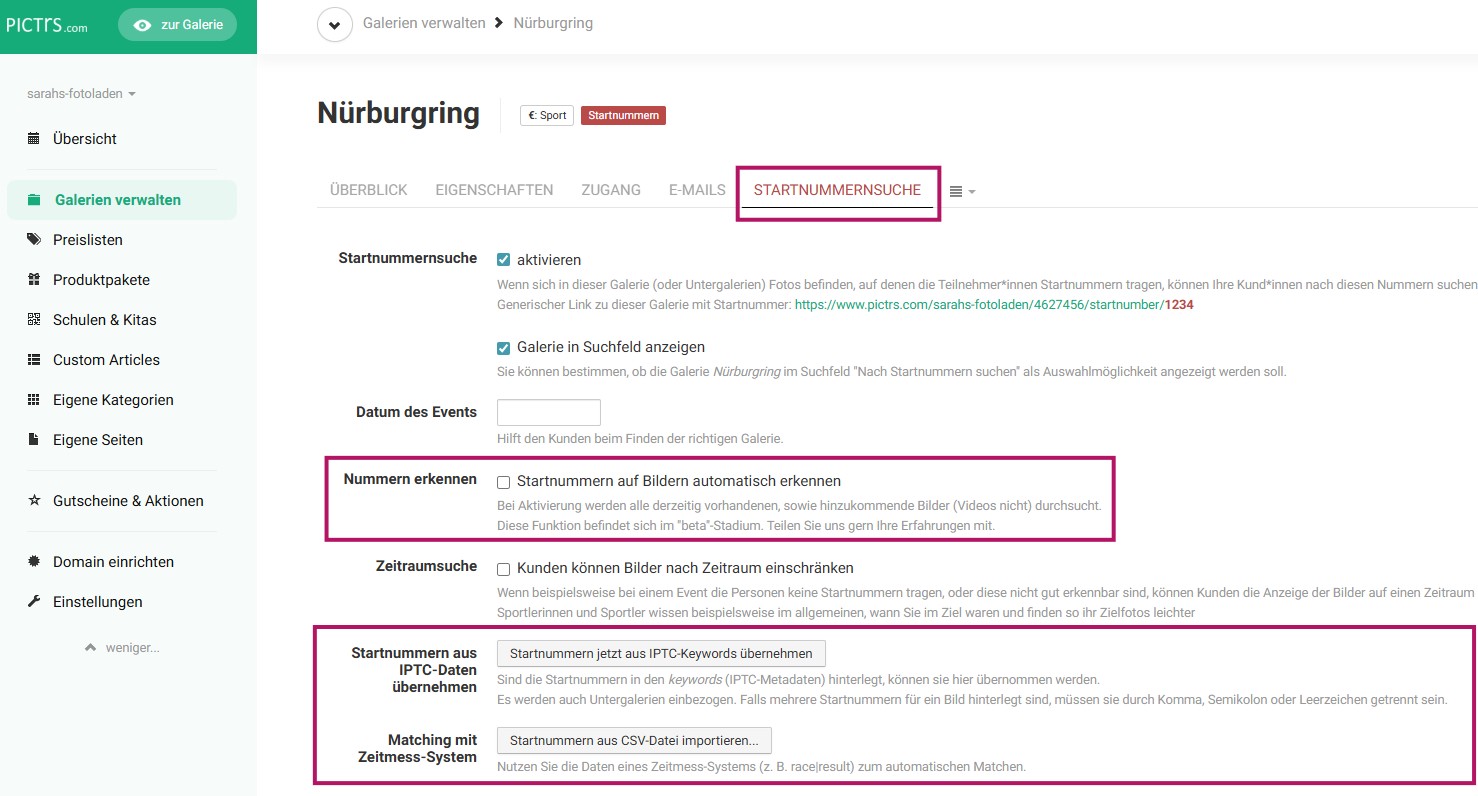Open the round chevron menu in header
This screenshot has width=1478, height=796.
click(x=335, y=24)
